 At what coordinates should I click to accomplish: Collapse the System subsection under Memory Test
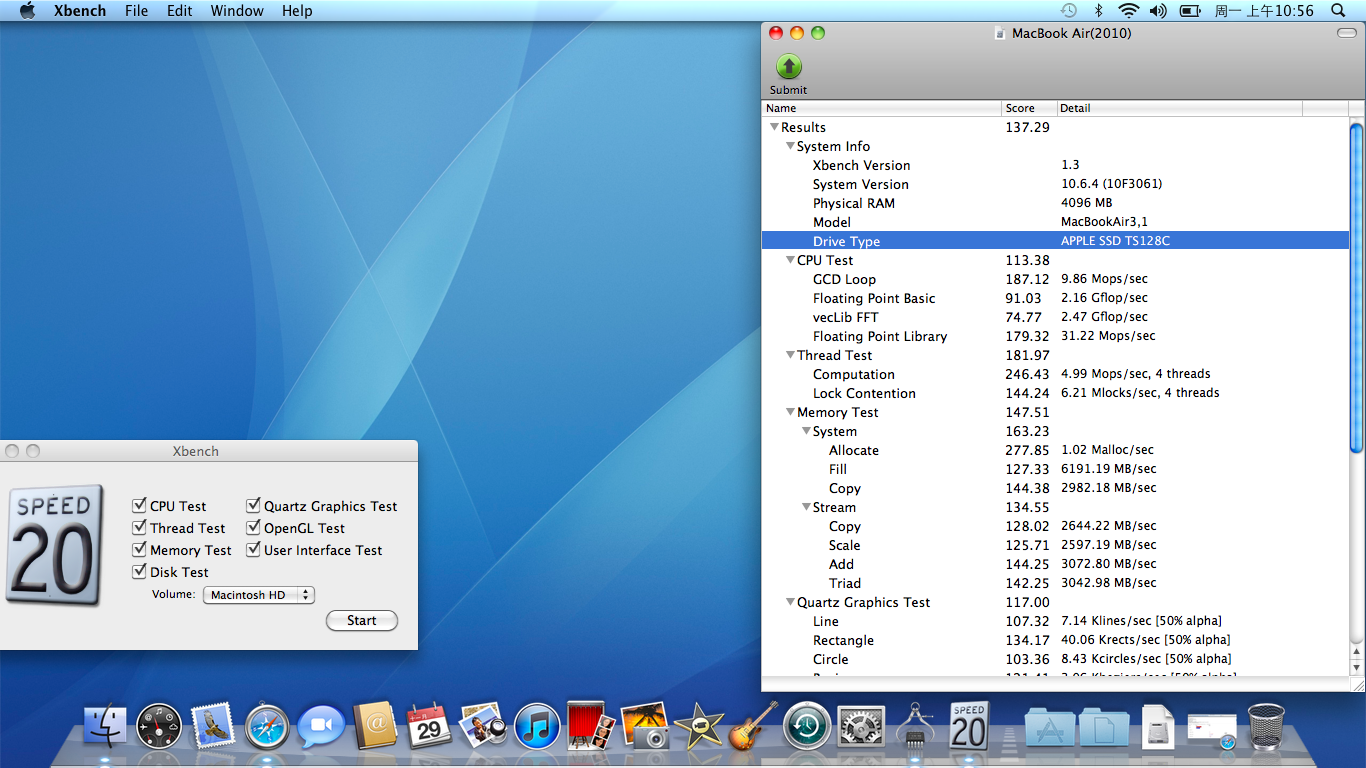806,431
